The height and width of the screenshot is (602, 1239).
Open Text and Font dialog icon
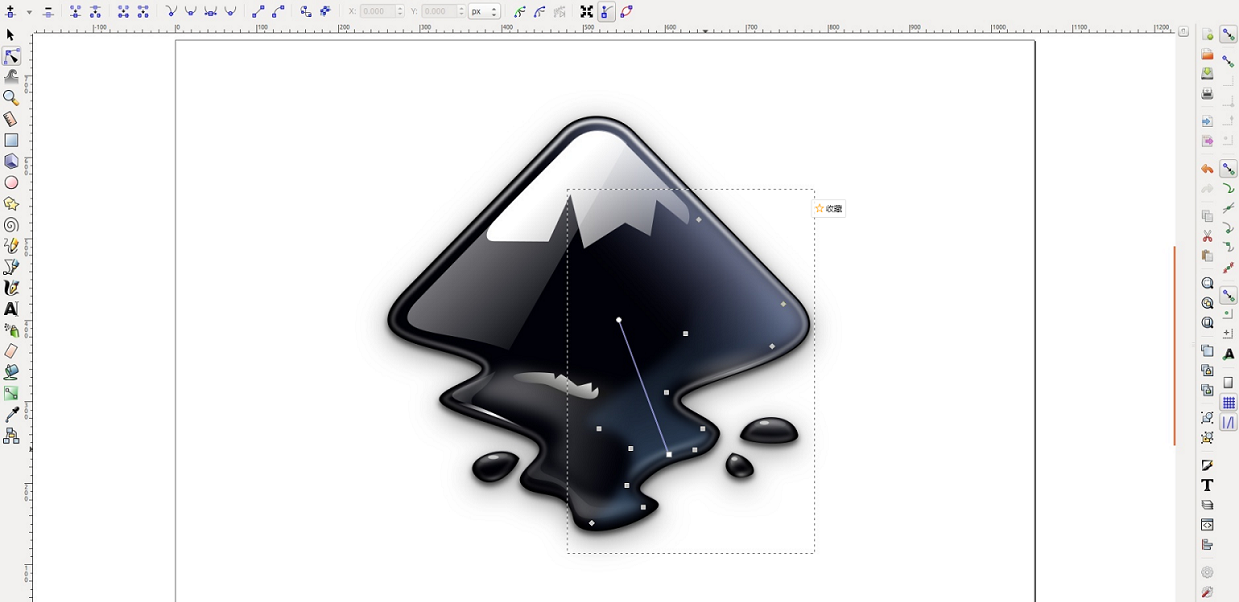(x=1207, y=485)
